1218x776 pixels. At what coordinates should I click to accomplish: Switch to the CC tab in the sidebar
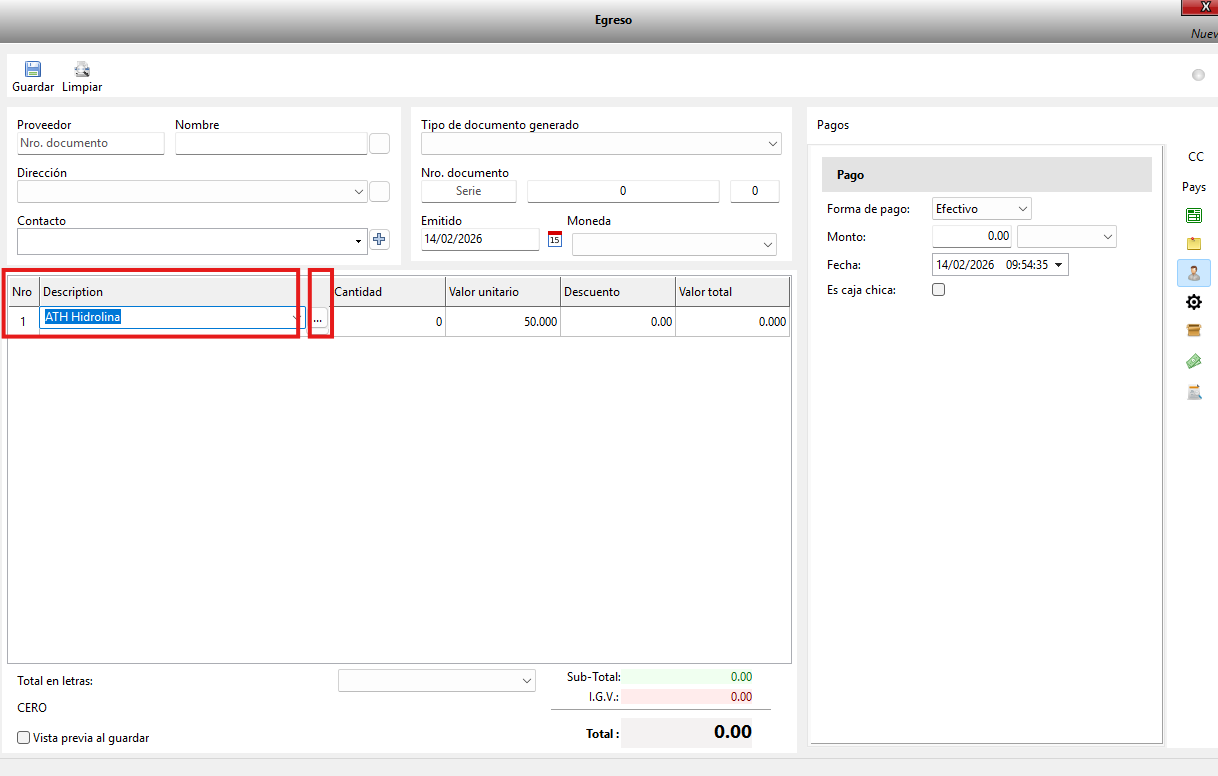[1195, 157]
